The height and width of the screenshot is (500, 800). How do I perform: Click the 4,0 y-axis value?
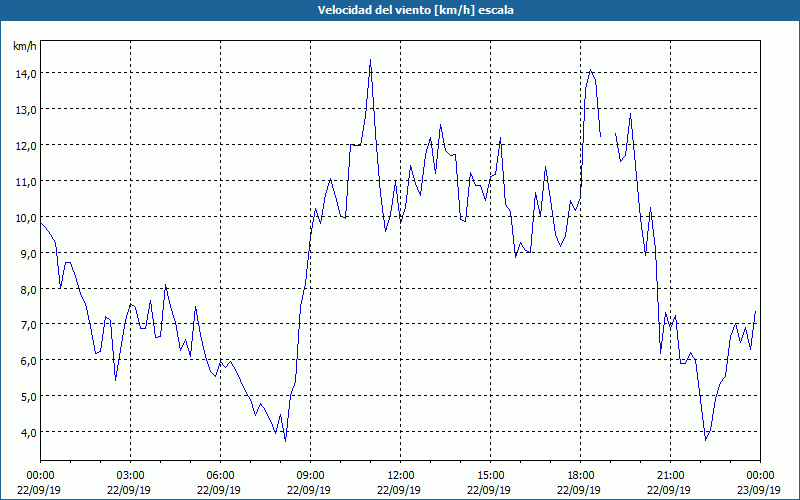[x=28, y=433]
